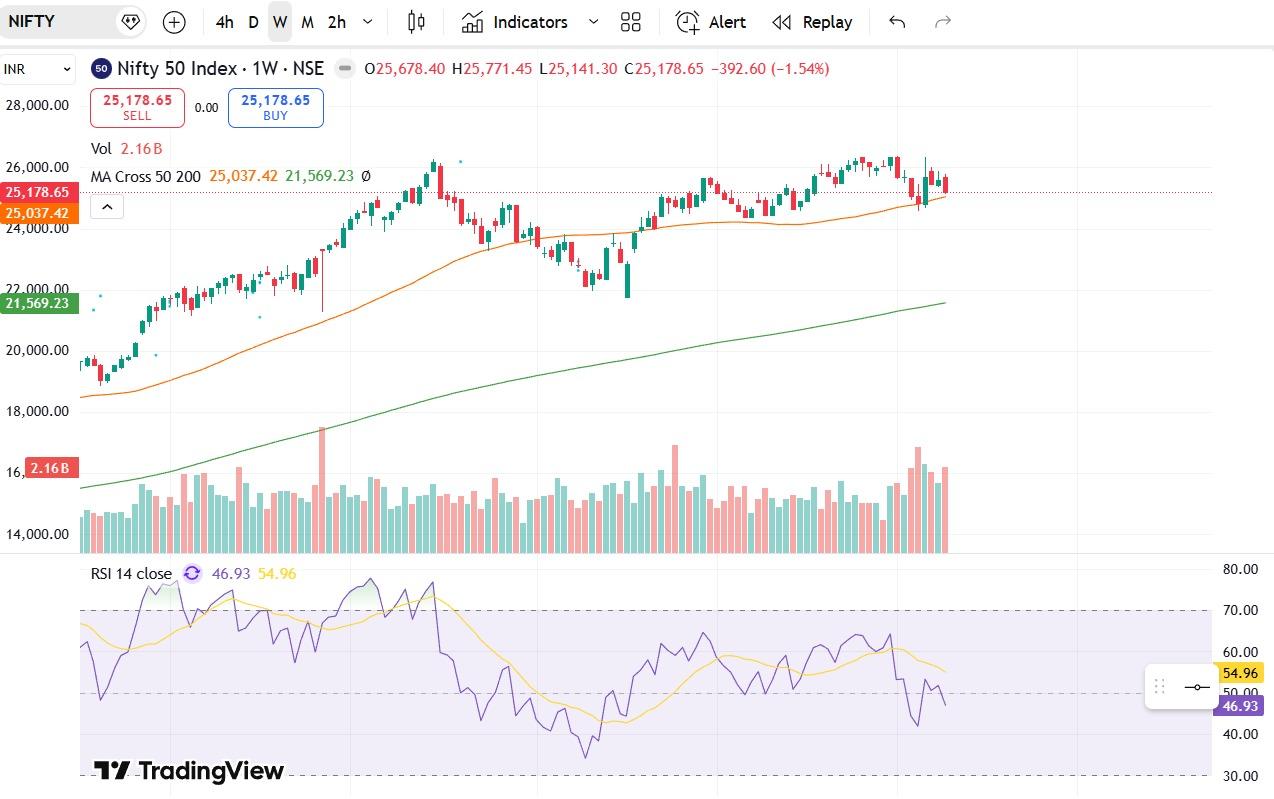Click the plus icon to compare symbols
The width and height of the screenshot is (1274, 799).
click(x=174, y=22)
